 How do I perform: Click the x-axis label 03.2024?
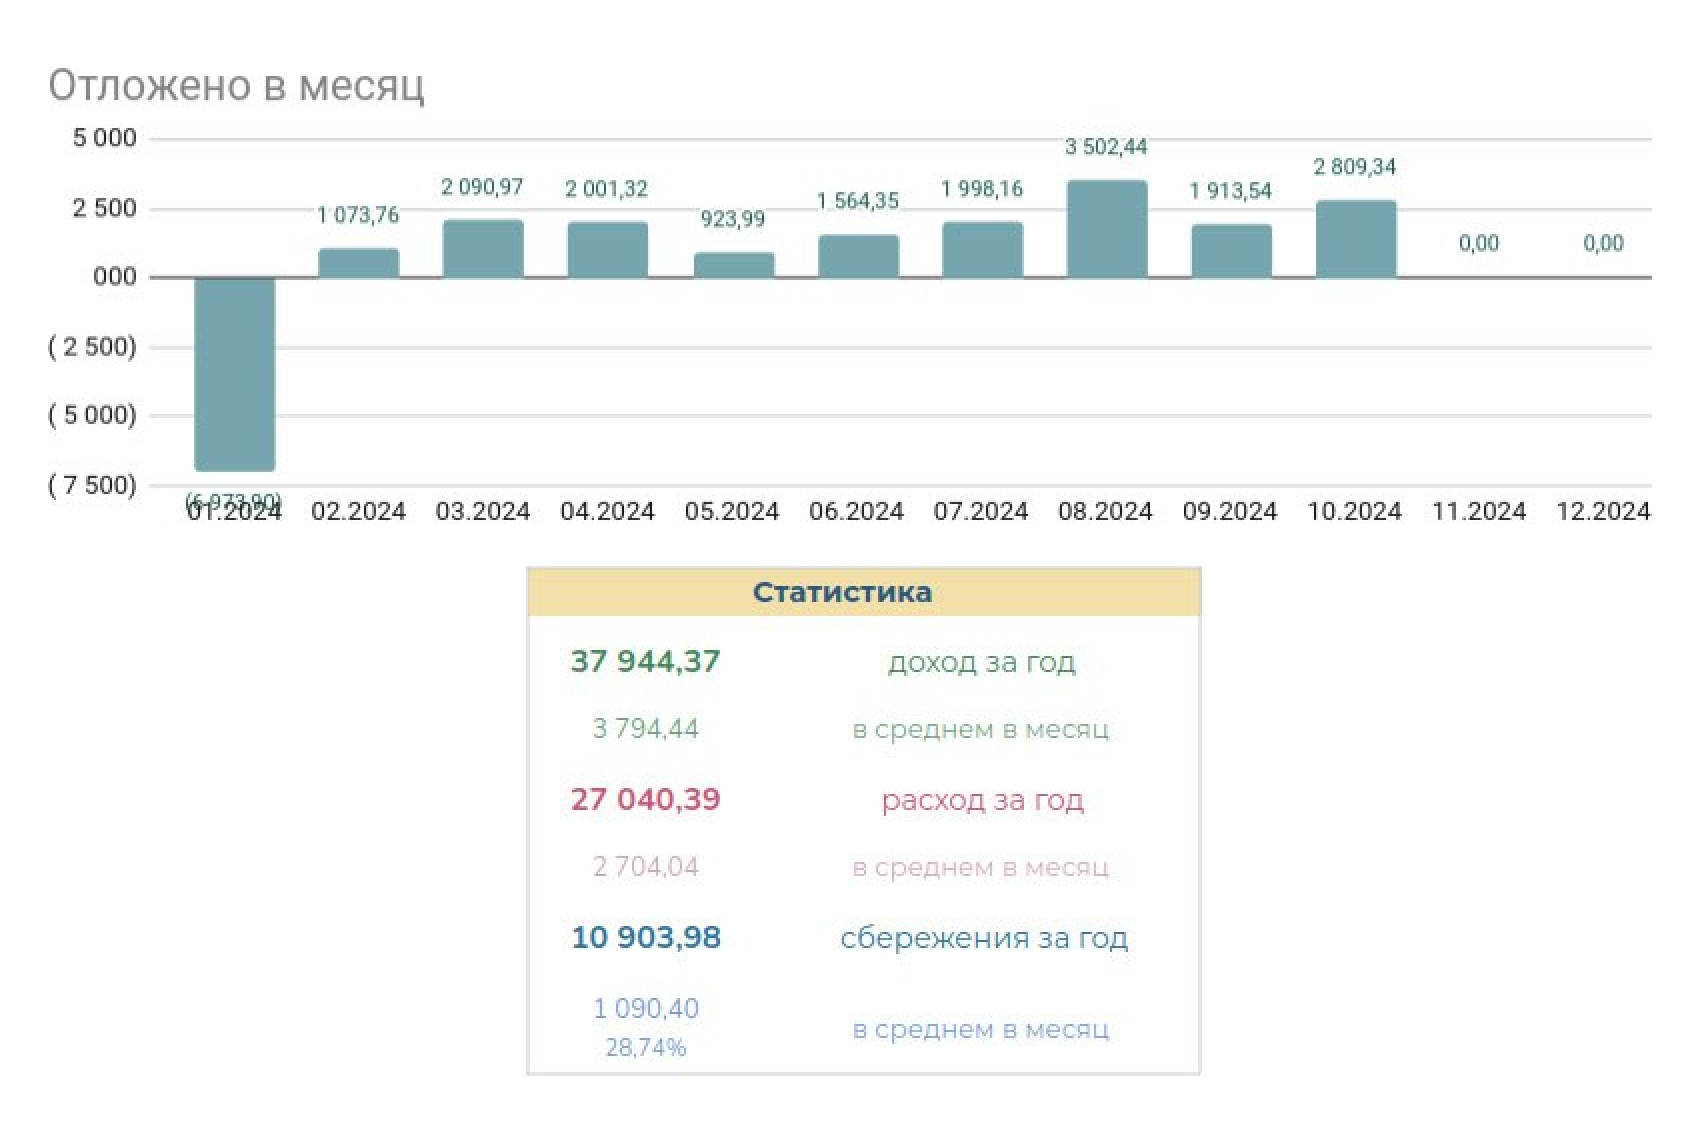tap(483, 512)
